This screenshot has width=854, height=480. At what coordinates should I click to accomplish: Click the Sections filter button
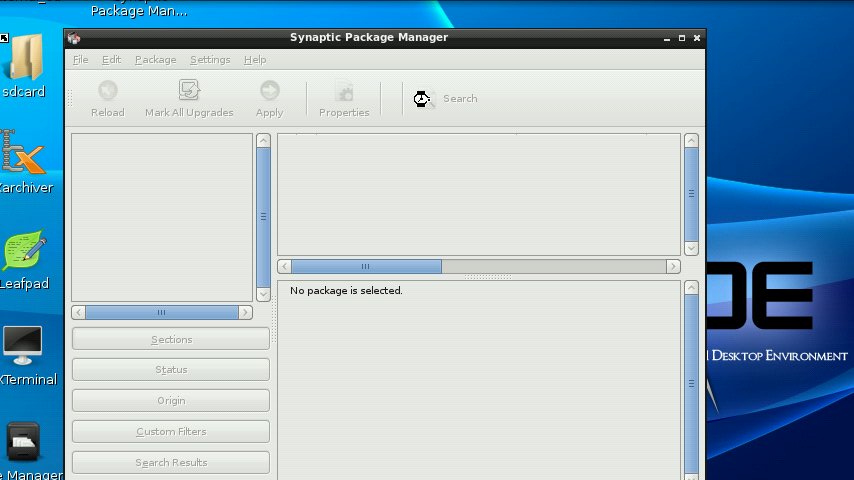click(x=171, y=339)
